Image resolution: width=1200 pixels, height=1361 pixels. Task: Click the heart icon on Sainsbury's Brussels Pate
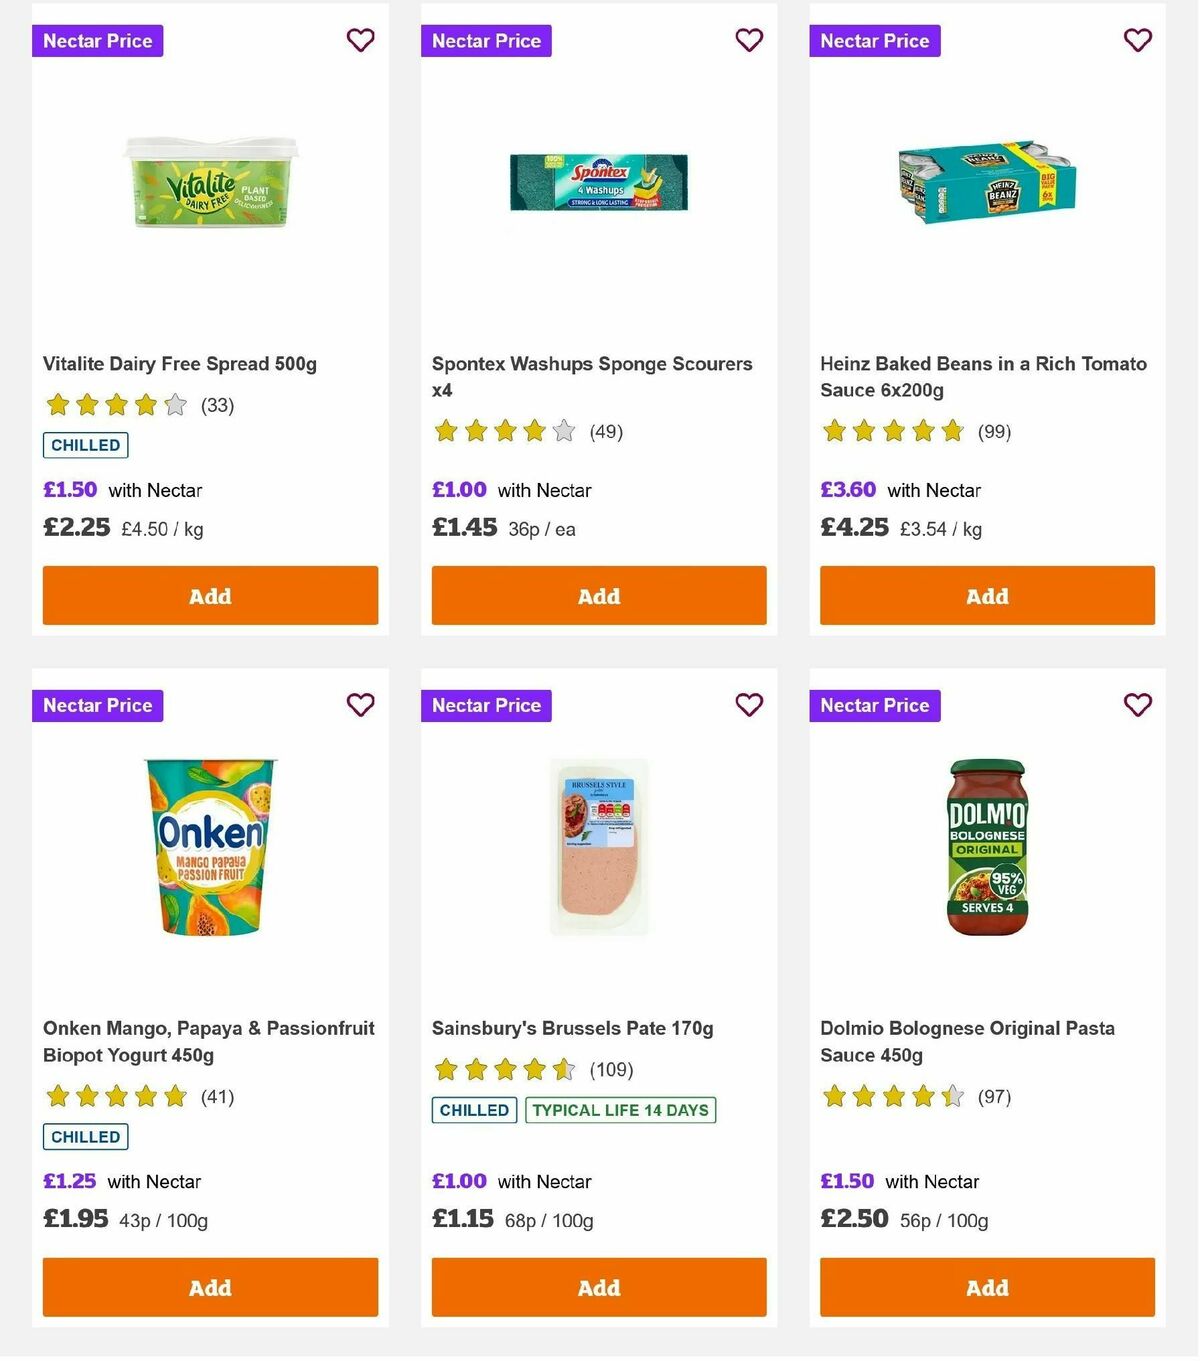click(x=749, y=704)
